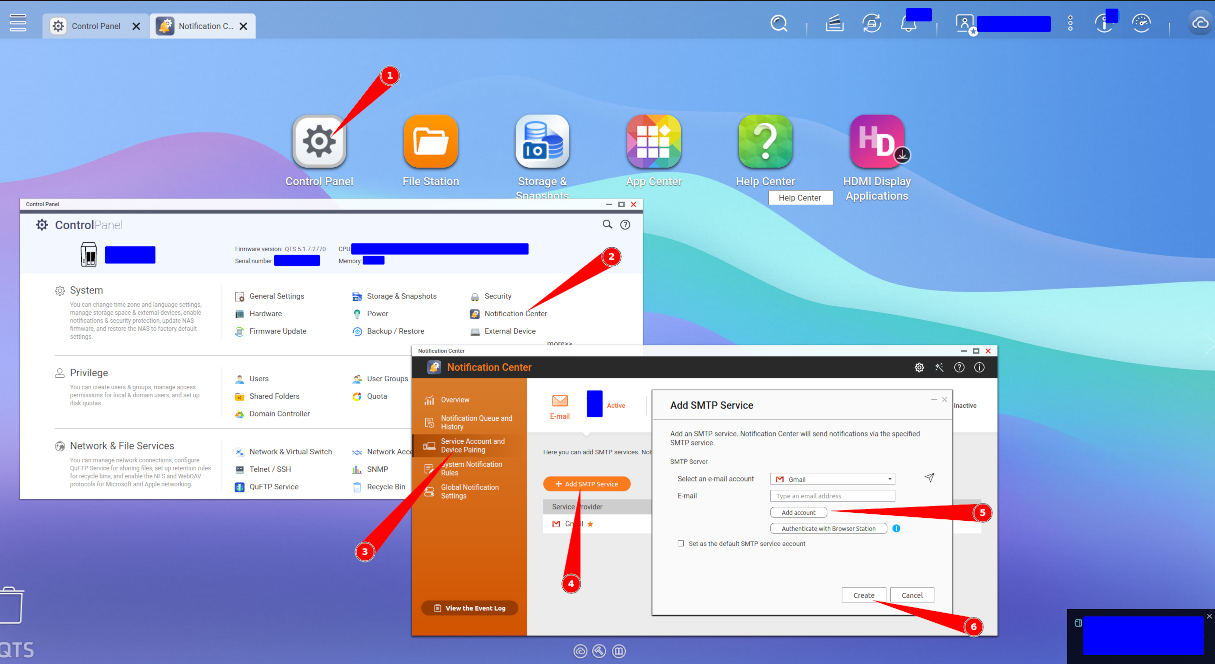Open the myQNAPcloud icon in top bar
This screenshot has height=664, width=1215.
(x=1200, y=24)
